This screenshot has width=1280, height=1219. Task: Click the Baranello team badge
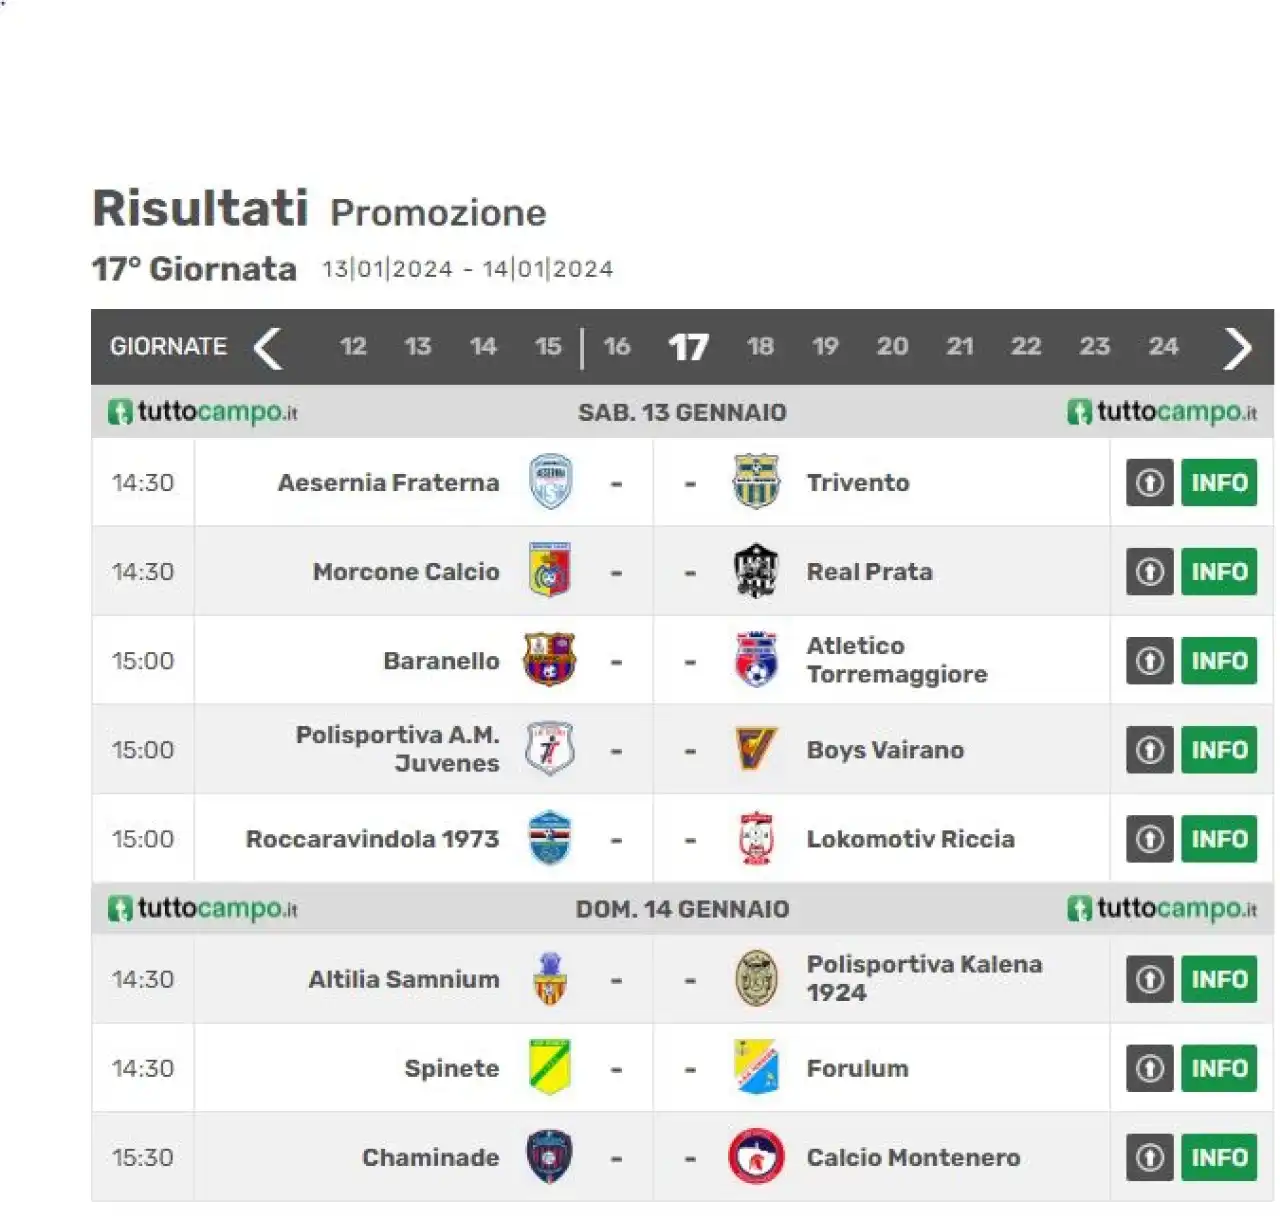pos(550,660)
